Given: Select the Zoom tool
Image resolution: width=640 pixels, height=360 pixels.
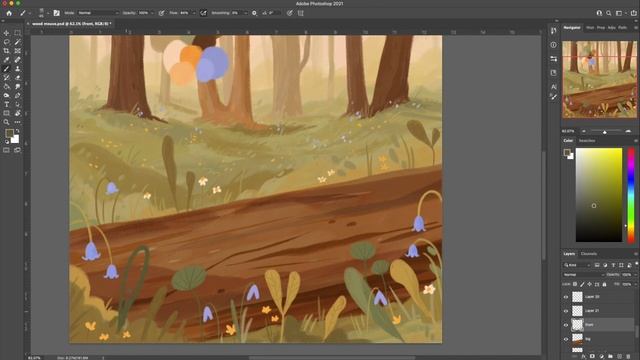Looking at the screenshot, I should coord(6,122).
